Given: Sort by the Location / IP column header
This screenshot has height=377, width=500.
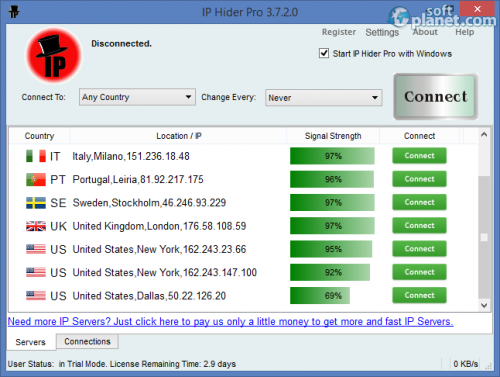Looking at the screenshot, I should 179,136.
